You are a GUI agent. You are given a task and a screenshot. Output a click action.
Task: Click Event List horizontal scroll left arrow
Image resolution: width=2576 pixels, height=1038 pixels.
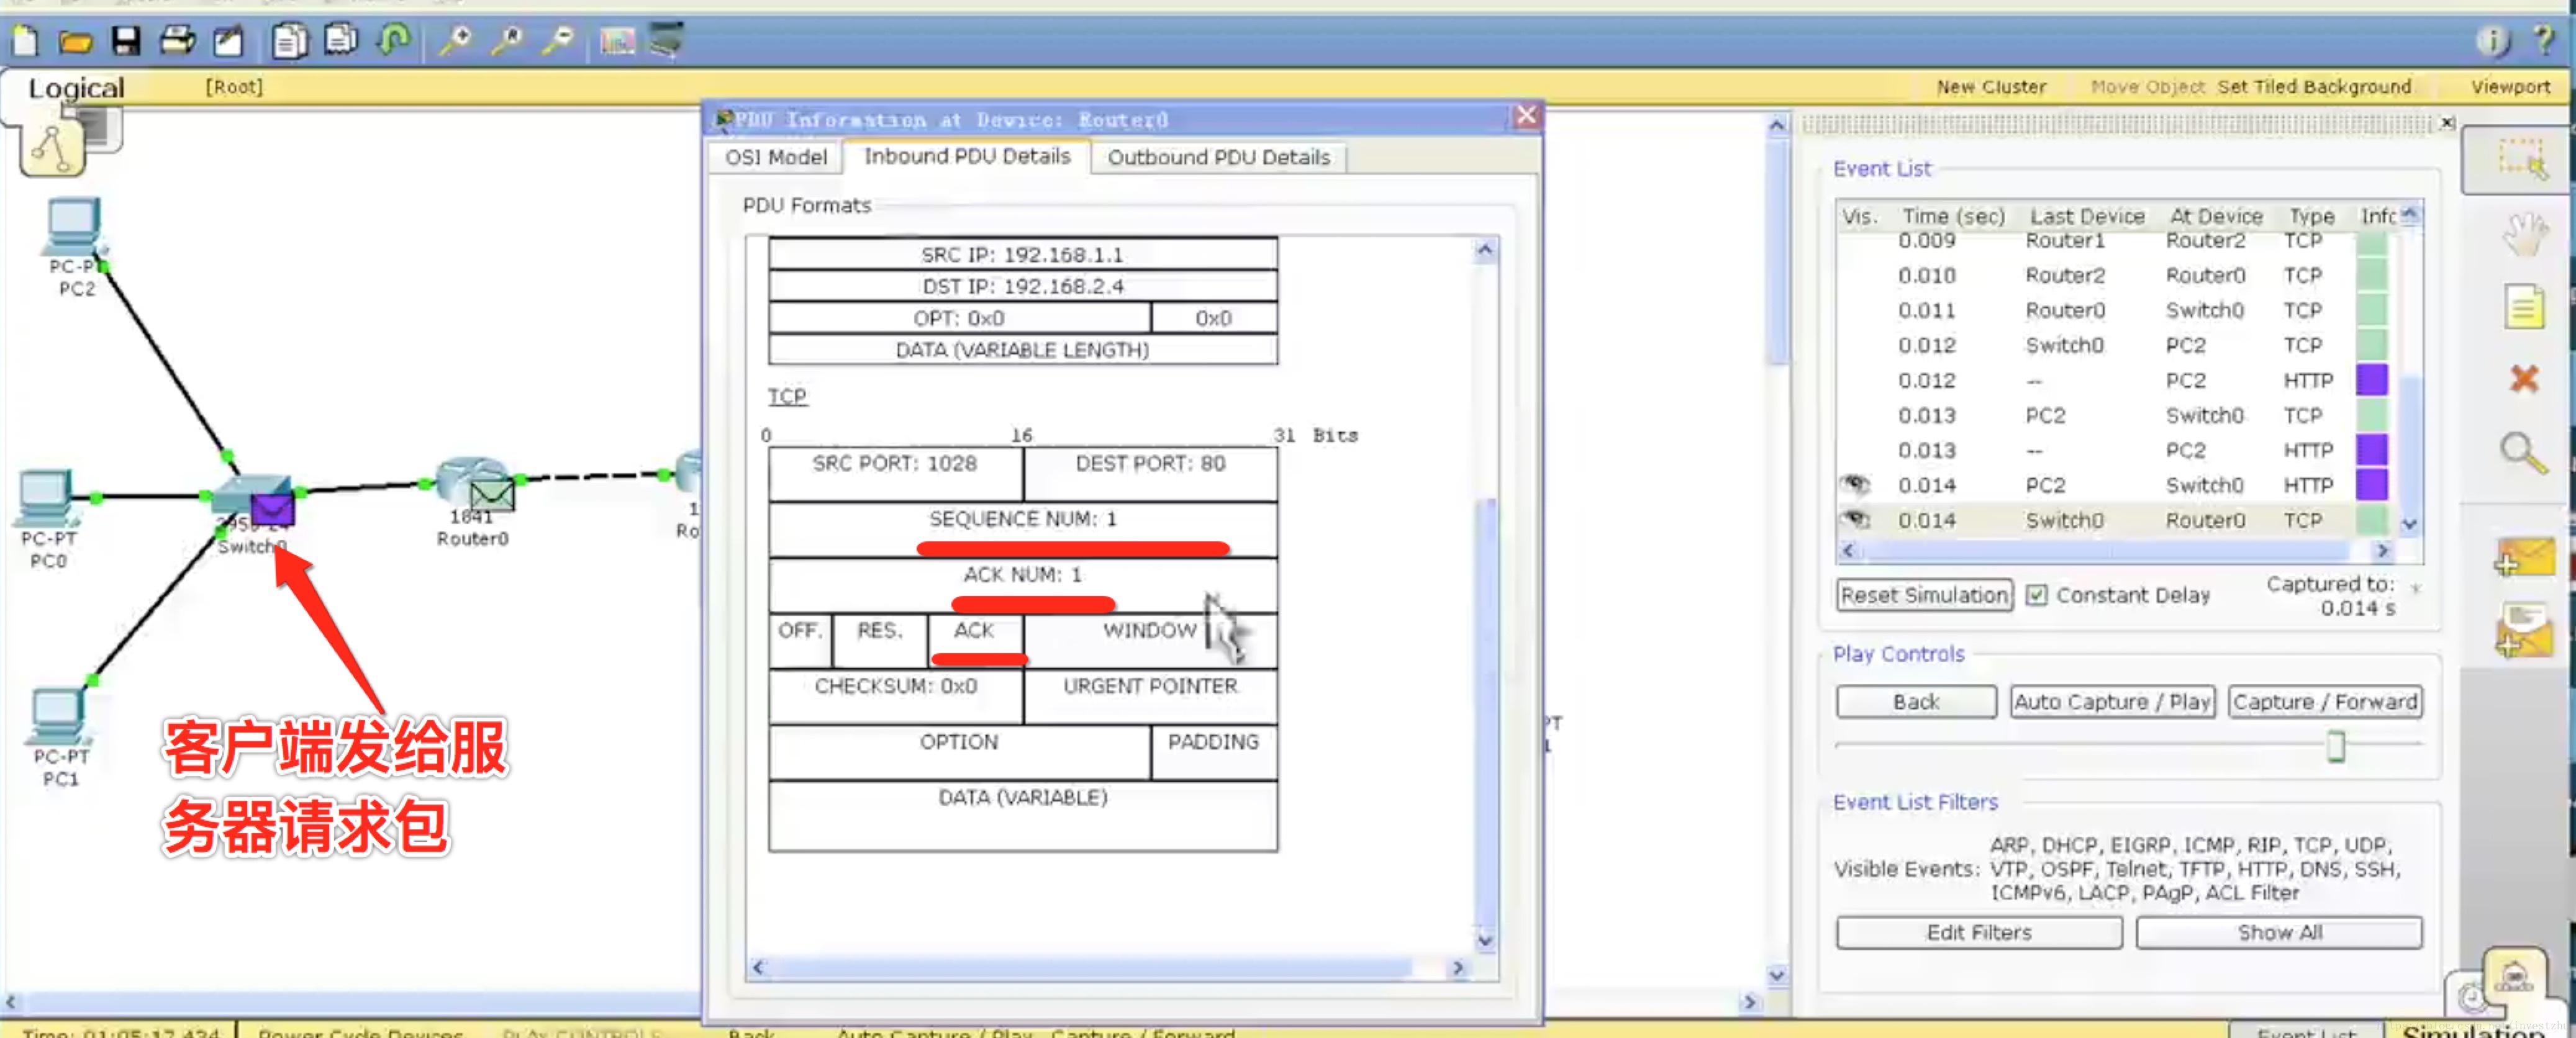[1848, 550]
